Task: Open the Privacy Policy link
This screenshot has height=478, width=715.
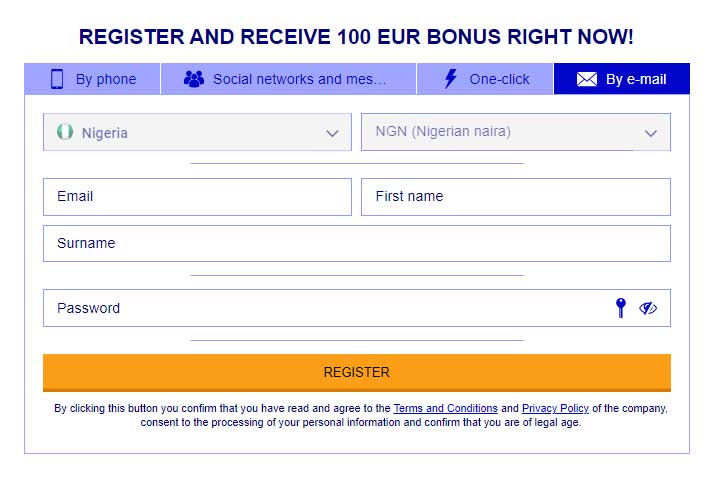Action: point(555,408)
